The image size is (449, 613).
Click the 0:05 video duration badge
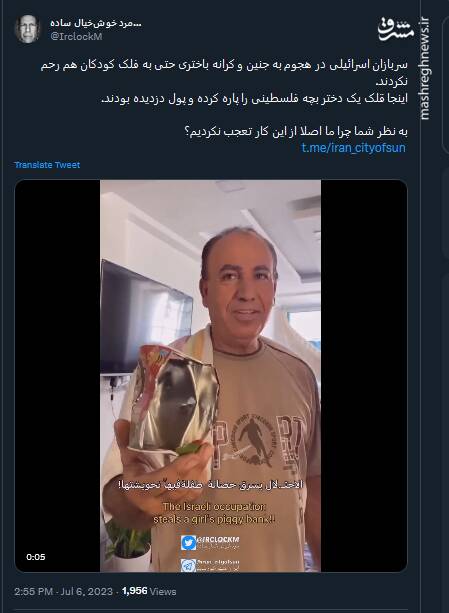[x=36, y=557]
